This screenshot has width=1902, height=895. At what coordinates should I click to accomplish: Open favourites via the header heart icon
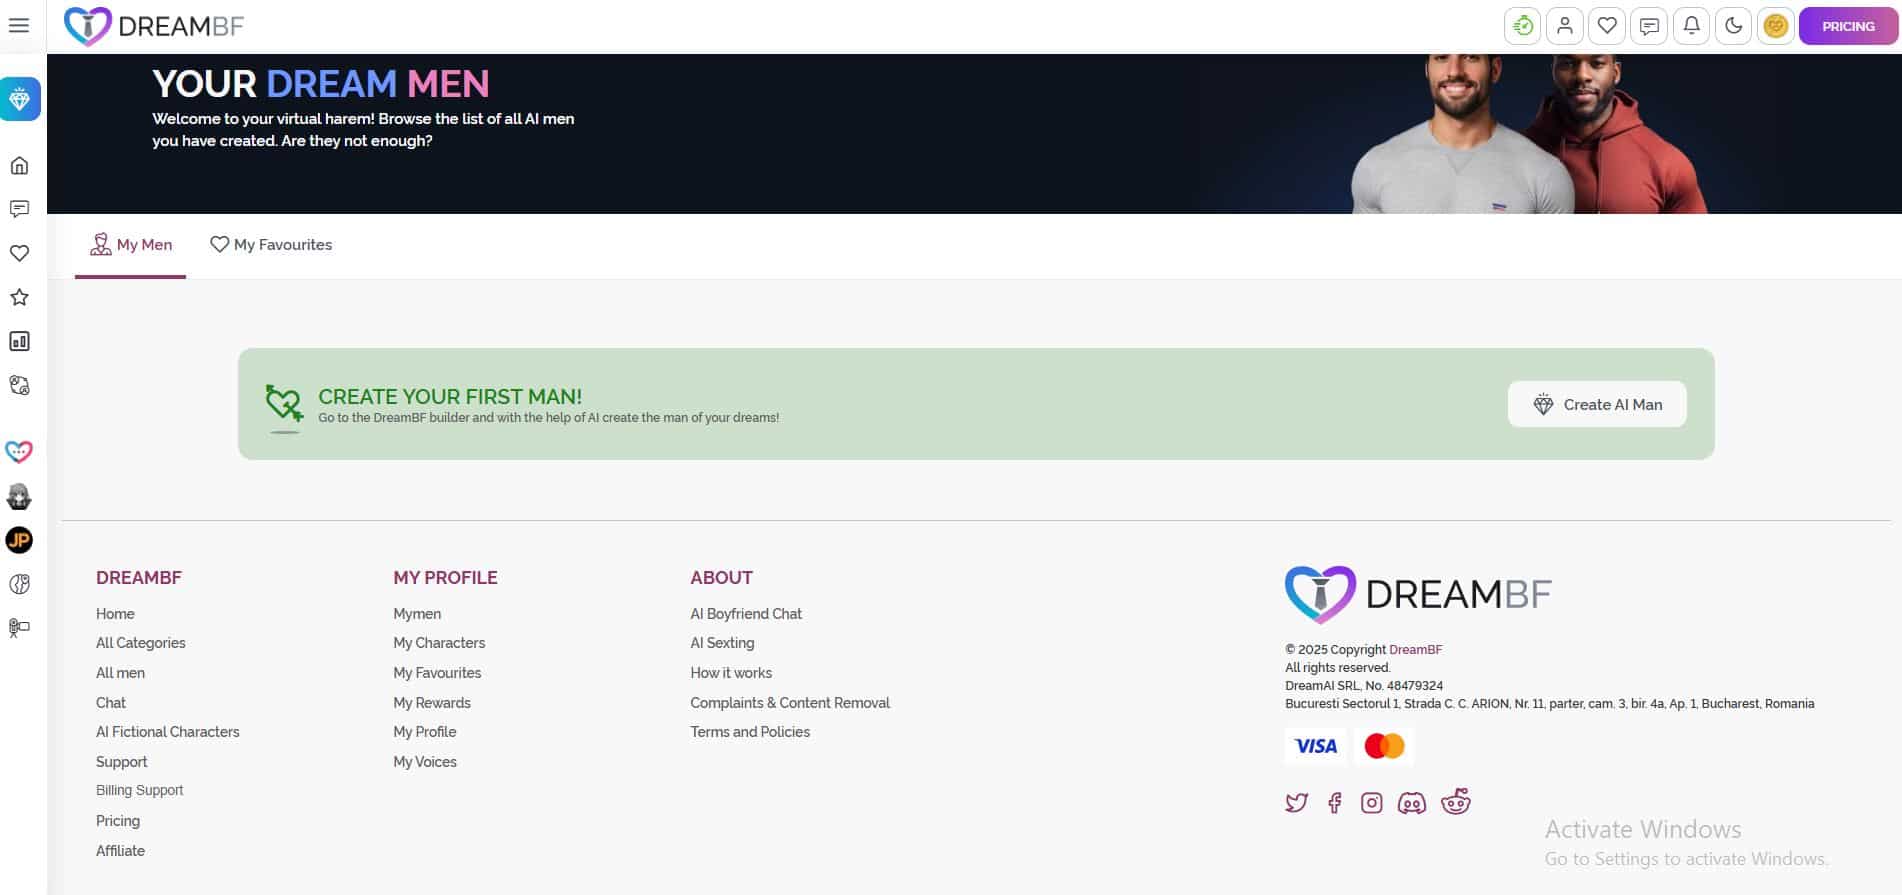coord(1607,26)
